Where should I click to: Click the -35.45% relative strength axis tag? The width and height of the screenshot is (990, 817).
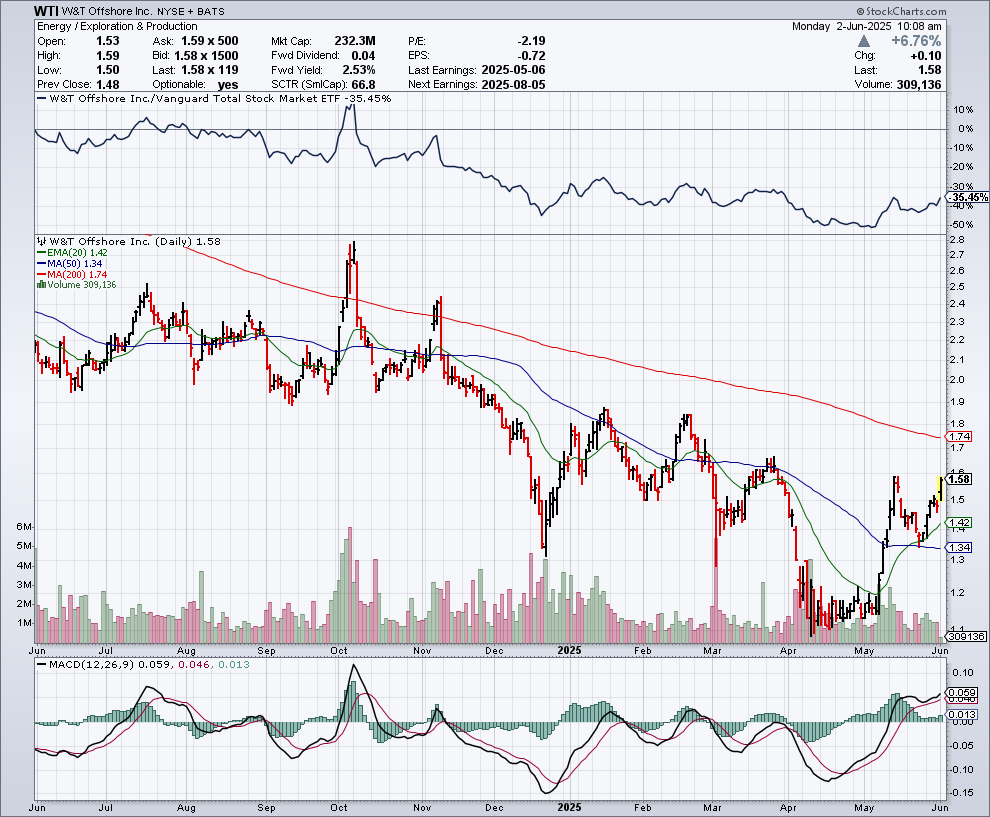[x=969, y=198]
